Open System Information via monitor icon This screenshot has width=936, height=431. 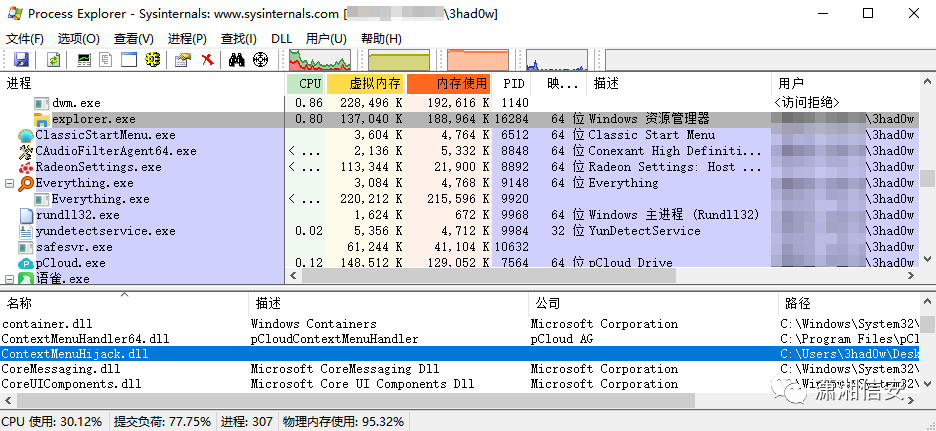84,60
